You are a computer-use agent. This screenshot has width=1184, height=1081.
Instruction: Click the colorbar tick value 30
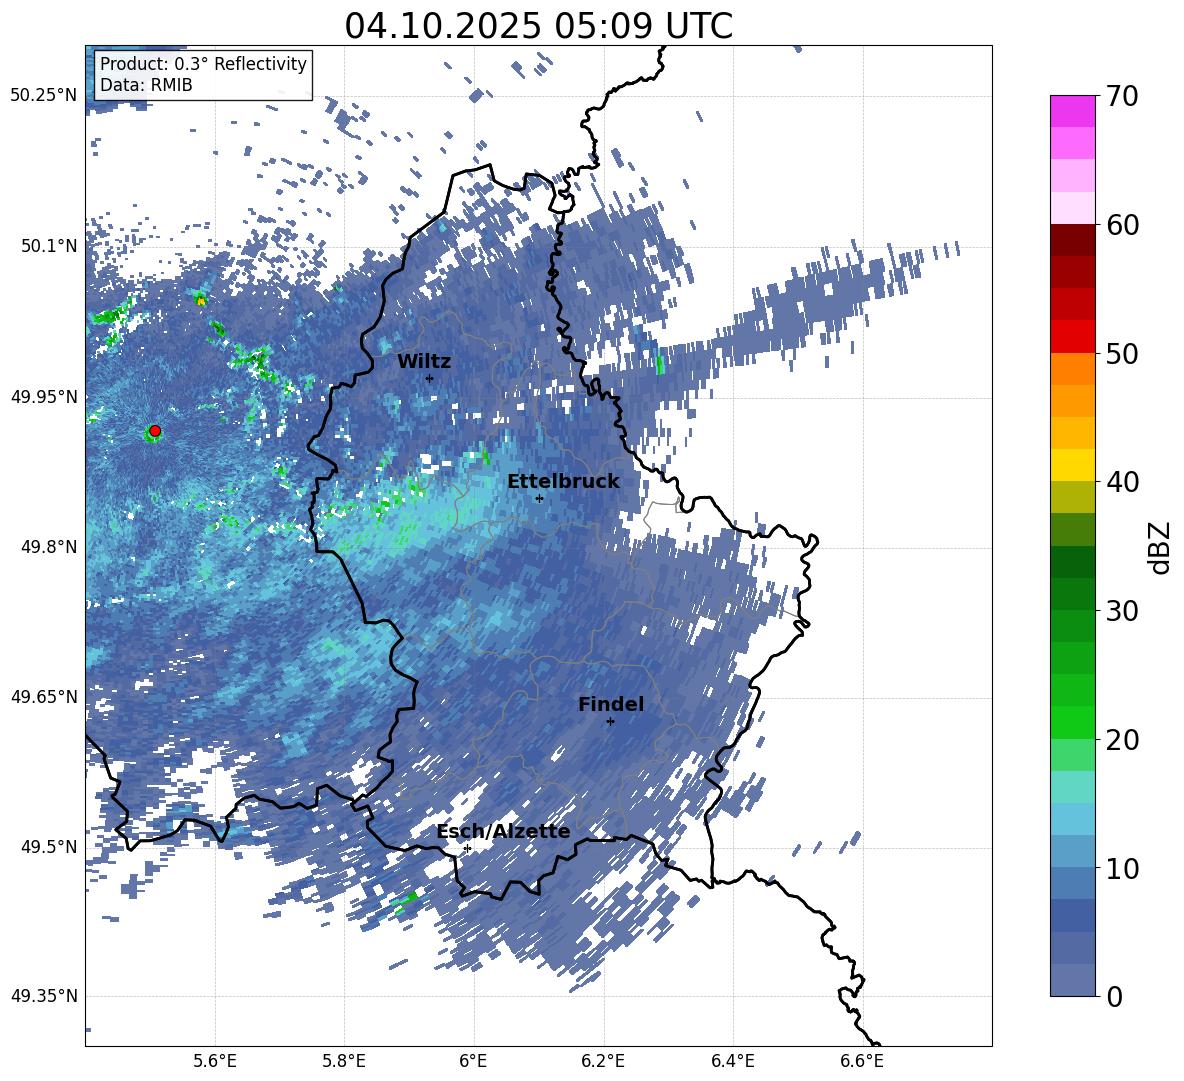[x=1122, y=611]
